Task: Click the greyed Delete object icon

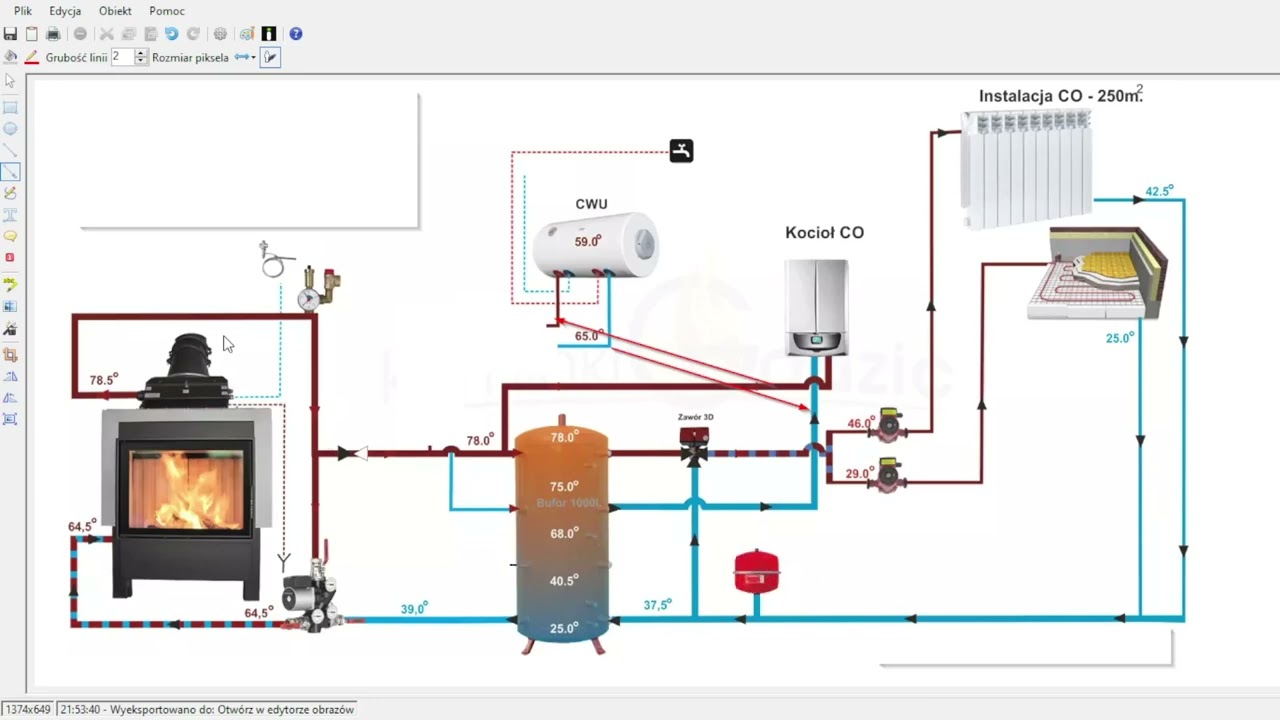Action: coord(80,34)
